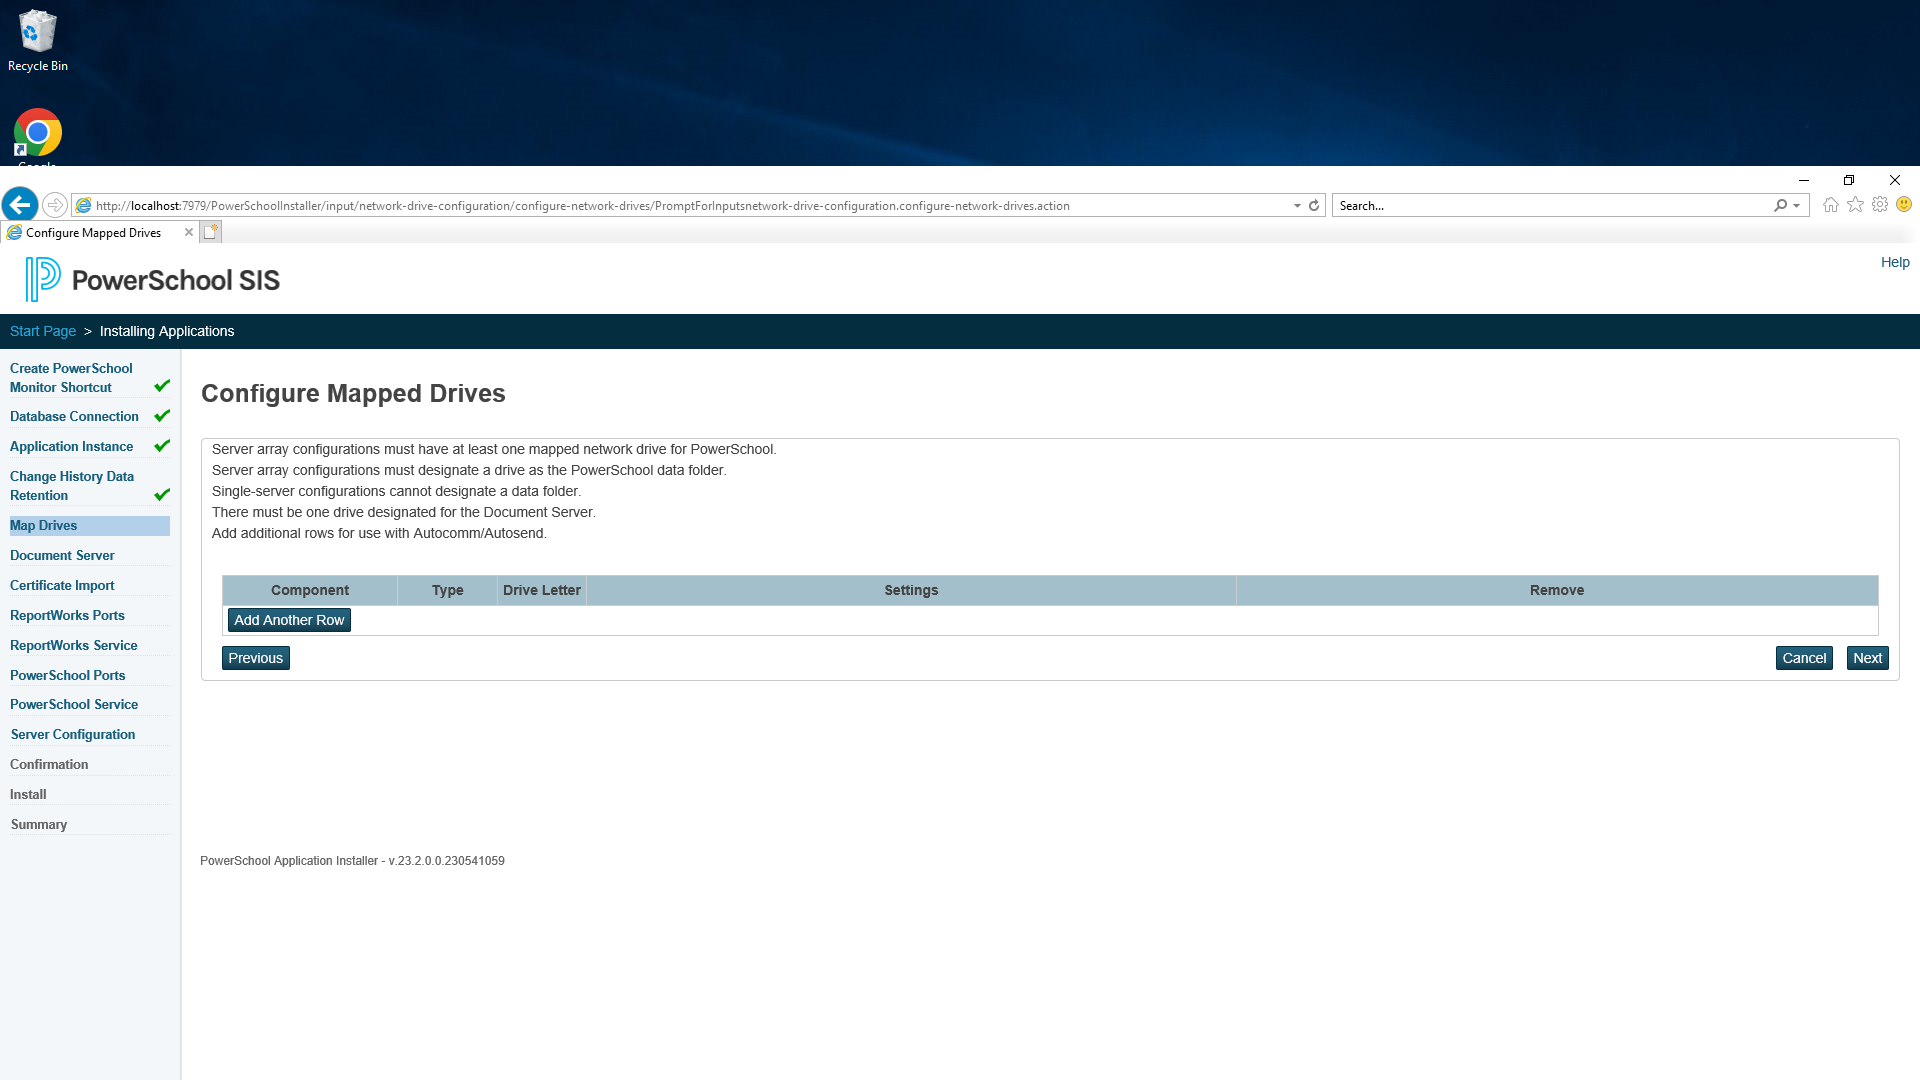
Task: Click the Drive Letter column header
Action: coord(542,590)
